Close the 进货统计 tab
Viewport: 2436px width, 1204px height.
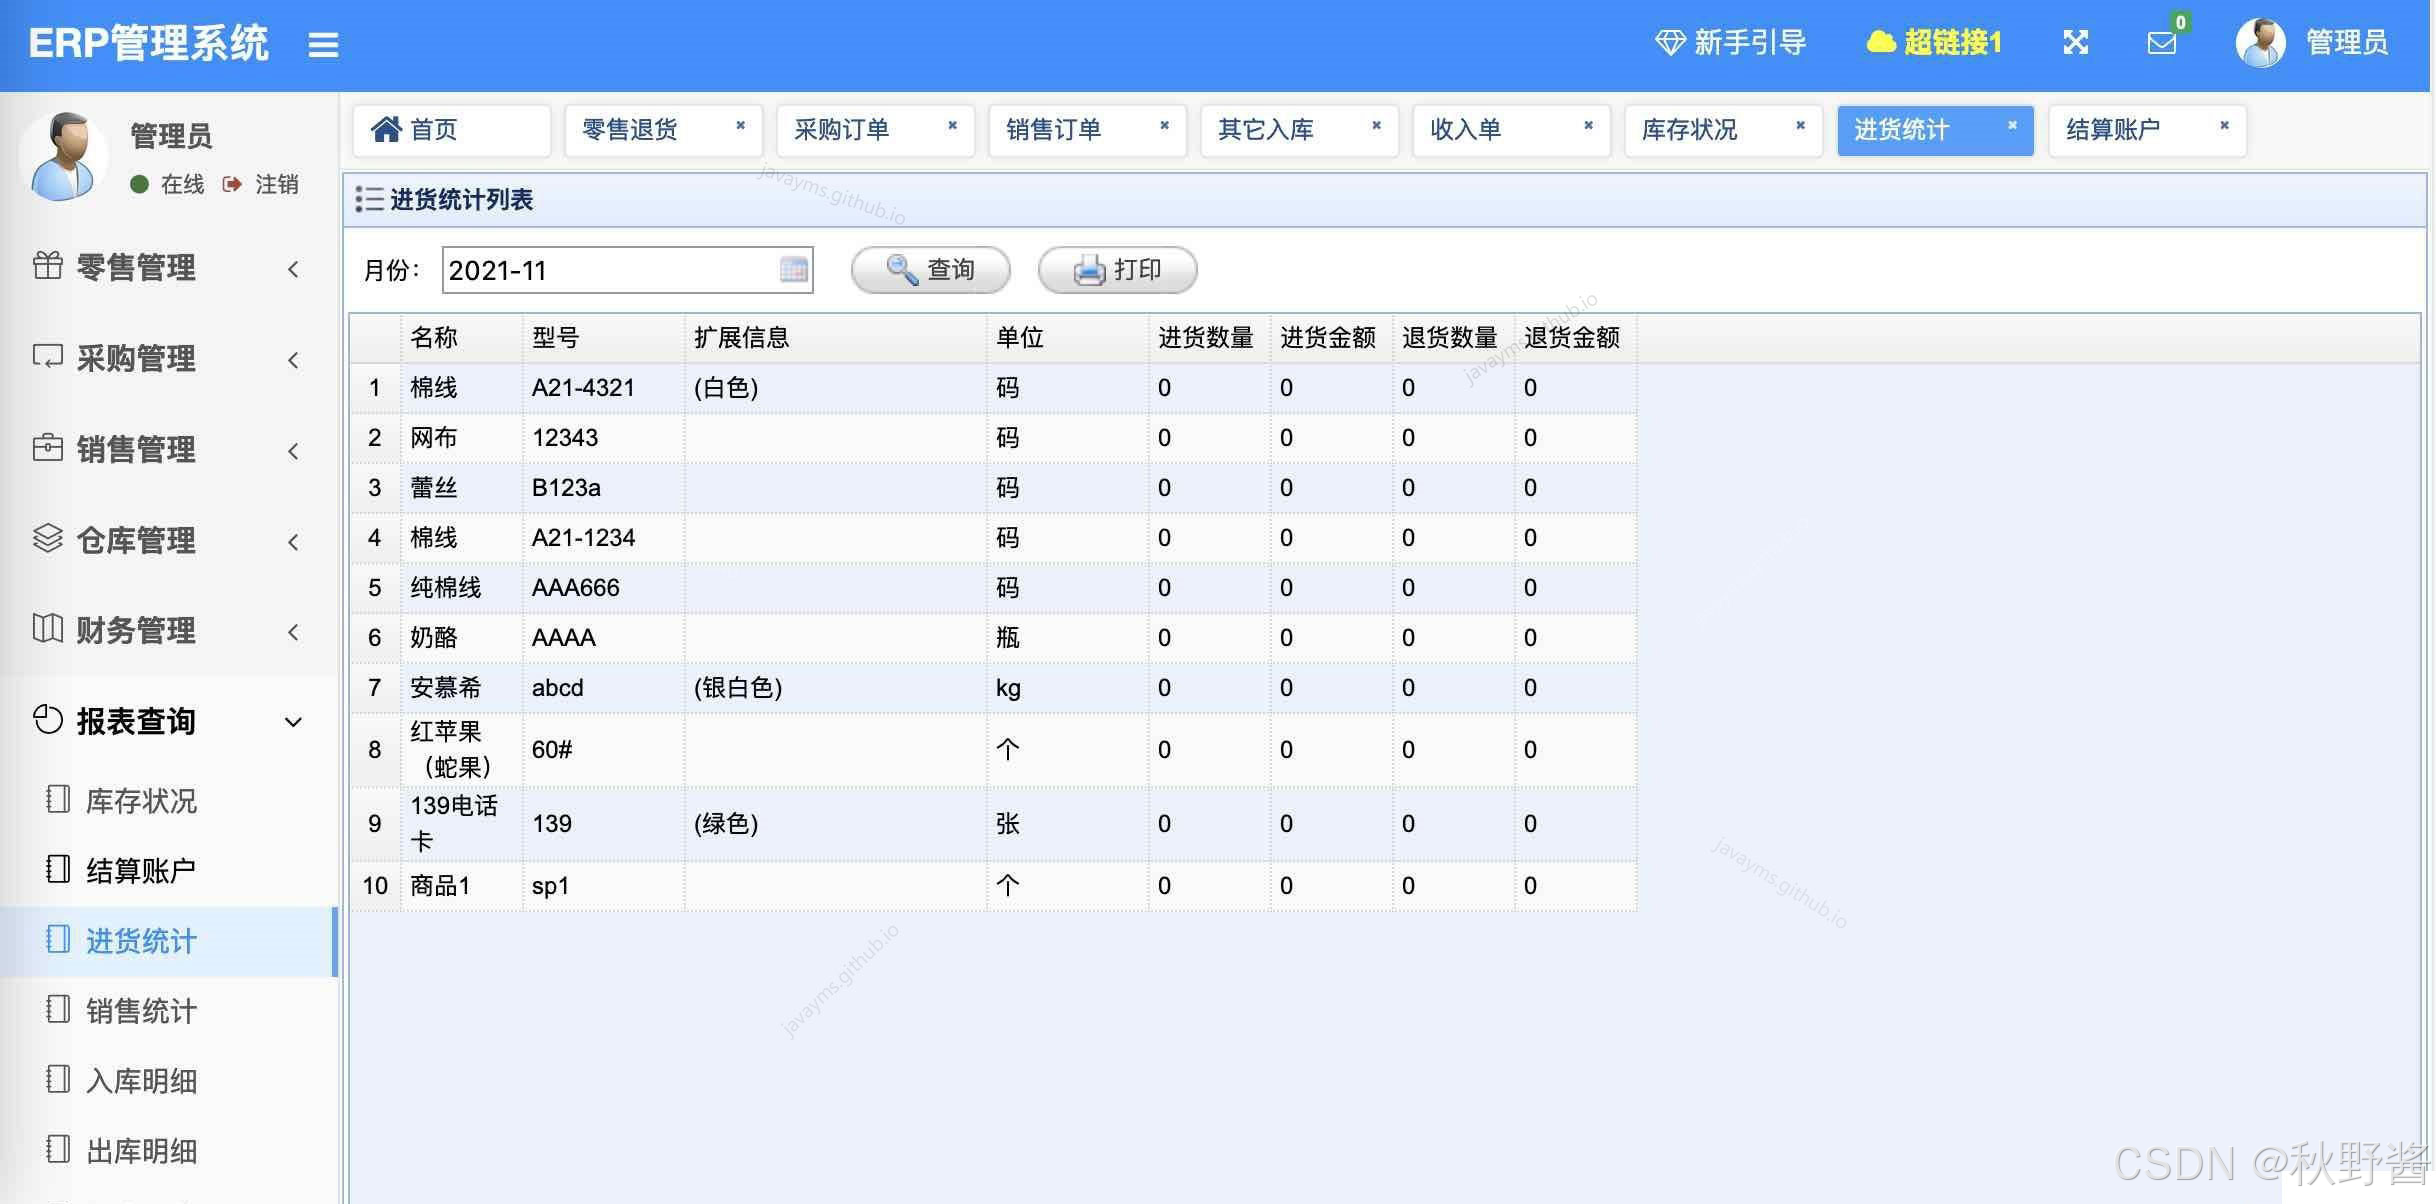[2012, 126]
